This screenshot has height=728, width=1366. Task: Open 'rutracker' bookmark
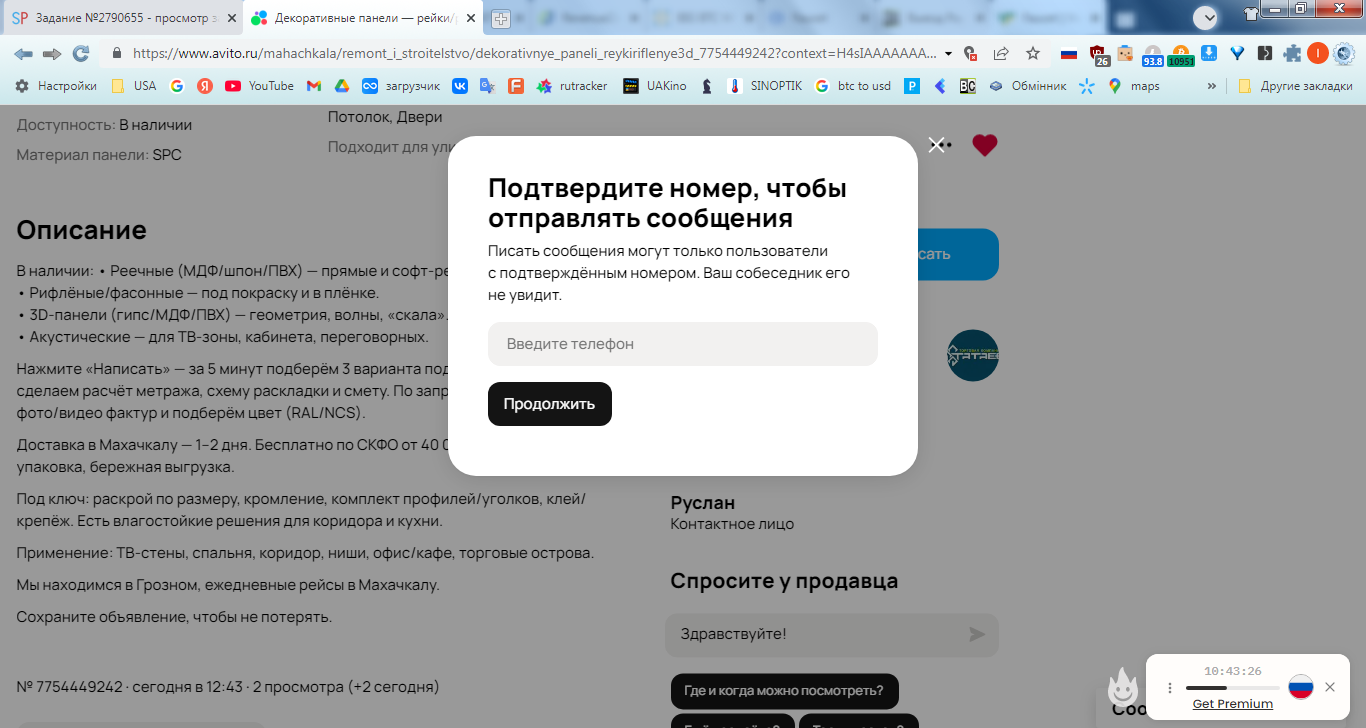(572, 86)
